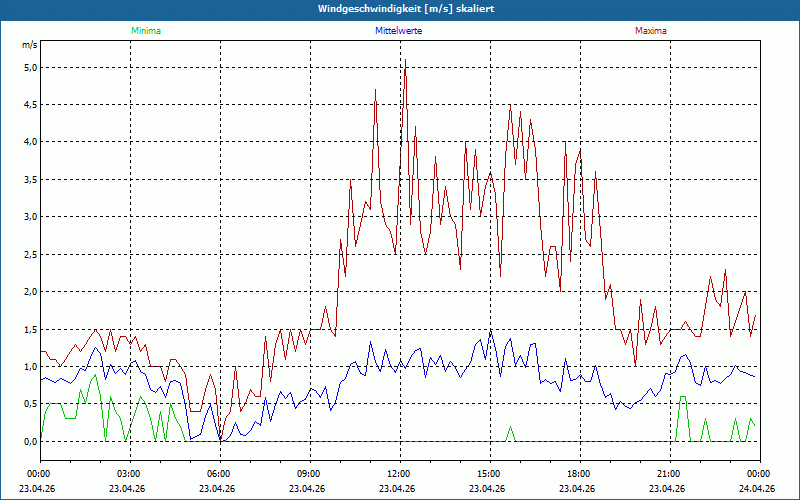Viewport: 800px width, 500px height.
Task: Select the 03:00 time axis label
Action: 129,473
